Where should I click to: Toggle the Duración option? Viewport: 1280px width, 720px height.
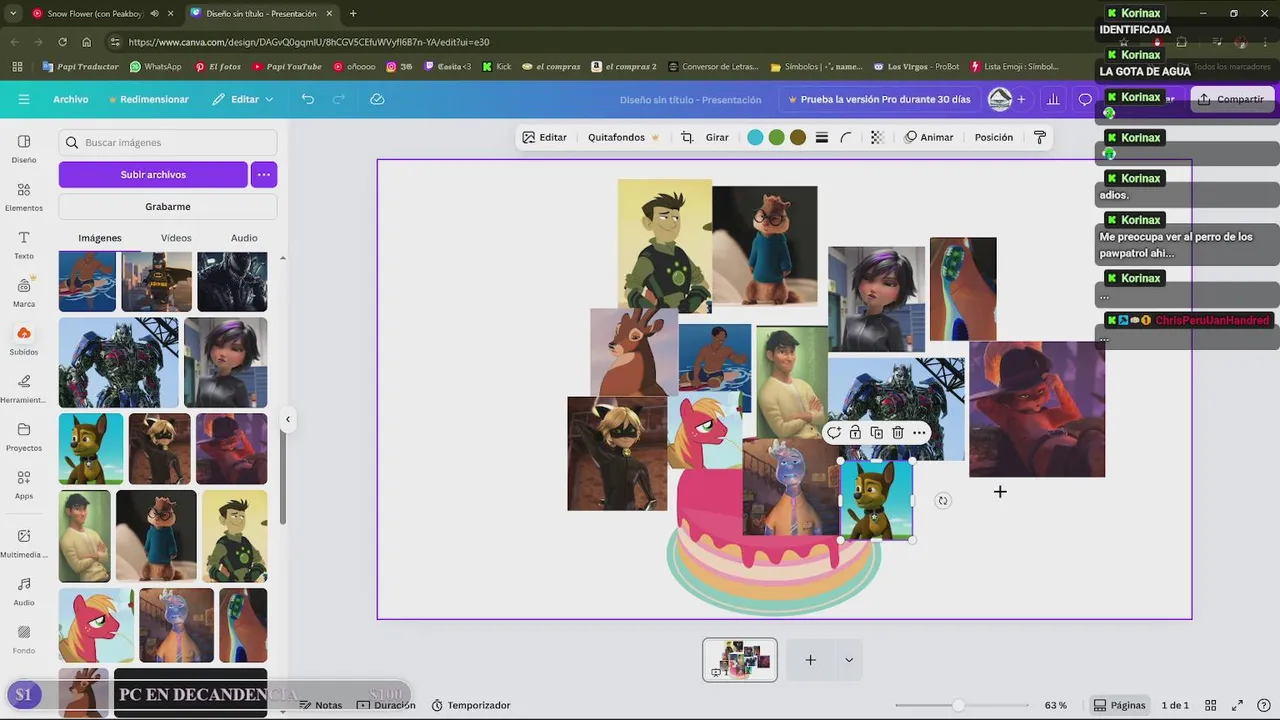[x=386, y=705]
